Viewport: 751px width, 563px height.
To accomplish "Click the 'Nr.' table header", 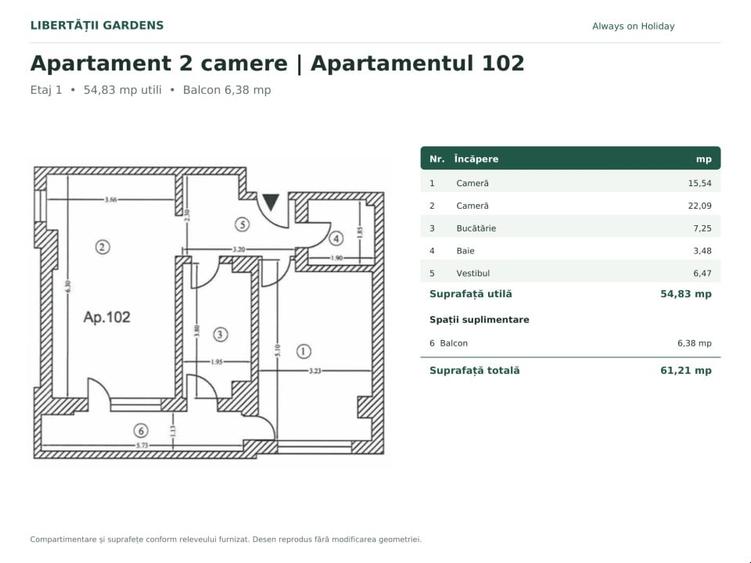I will 437,159.
